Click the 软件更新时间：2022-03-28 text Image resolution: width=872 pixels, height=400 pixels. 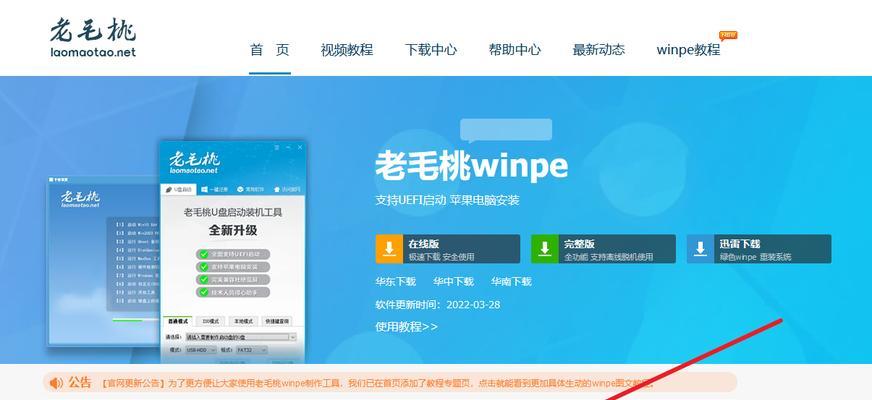pos(438,305)
